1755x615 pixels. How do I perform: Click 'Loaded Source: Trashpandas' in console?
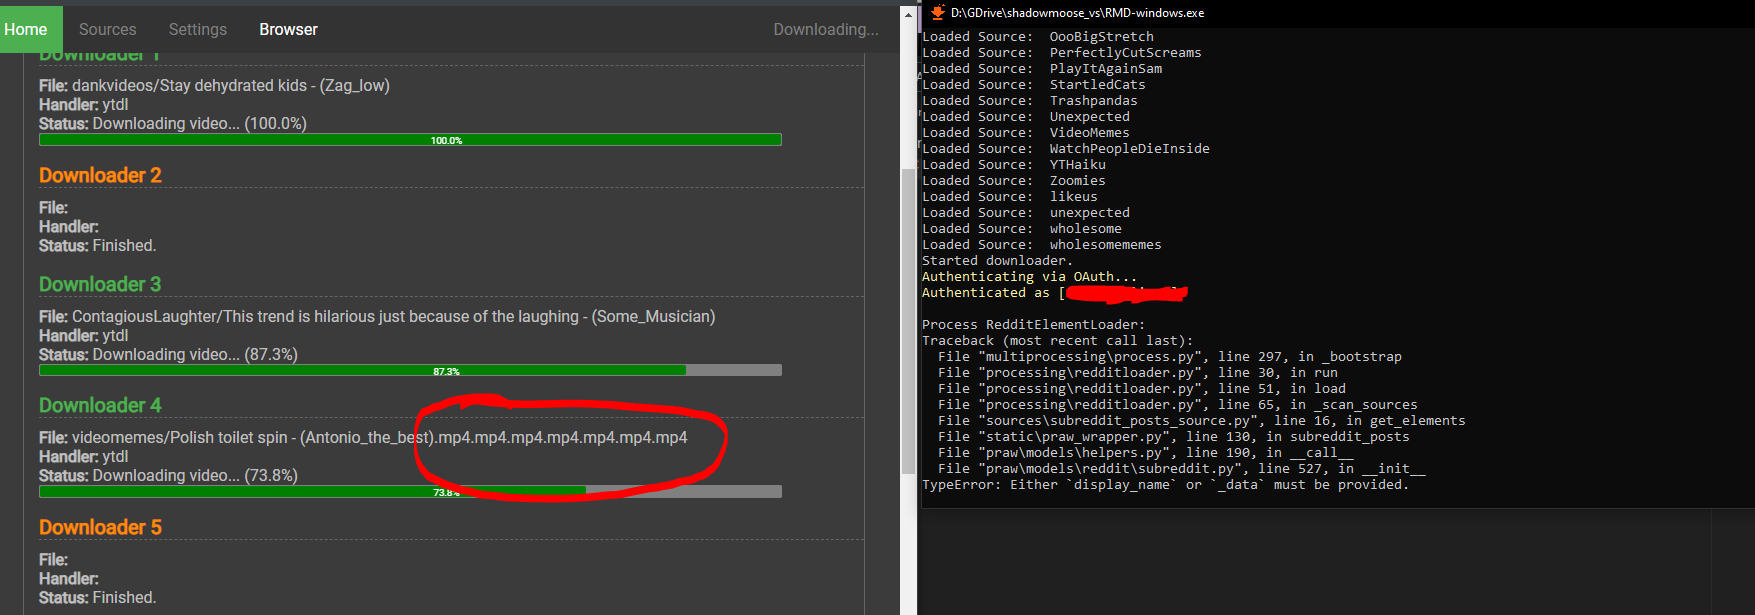coord(1030,101)
